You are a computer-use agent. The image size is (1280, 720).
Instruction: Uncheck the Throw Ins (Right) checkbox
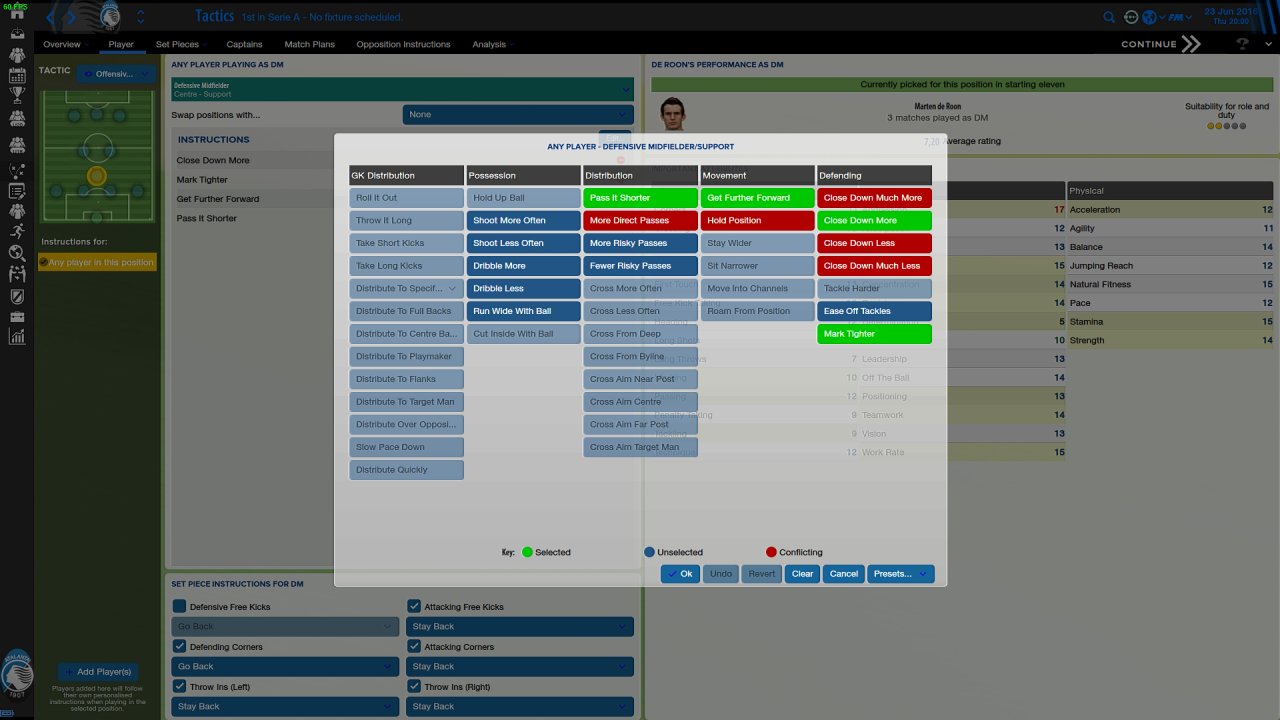[414, 686]
